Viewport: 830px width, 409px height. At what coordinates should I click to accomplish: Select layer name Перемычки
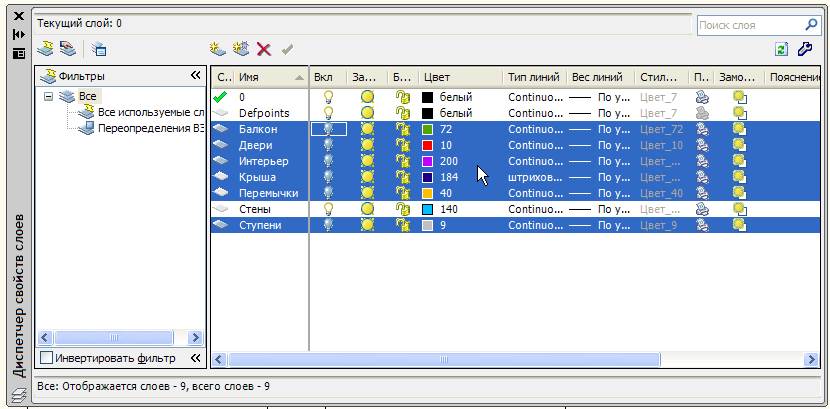[268, 193]
